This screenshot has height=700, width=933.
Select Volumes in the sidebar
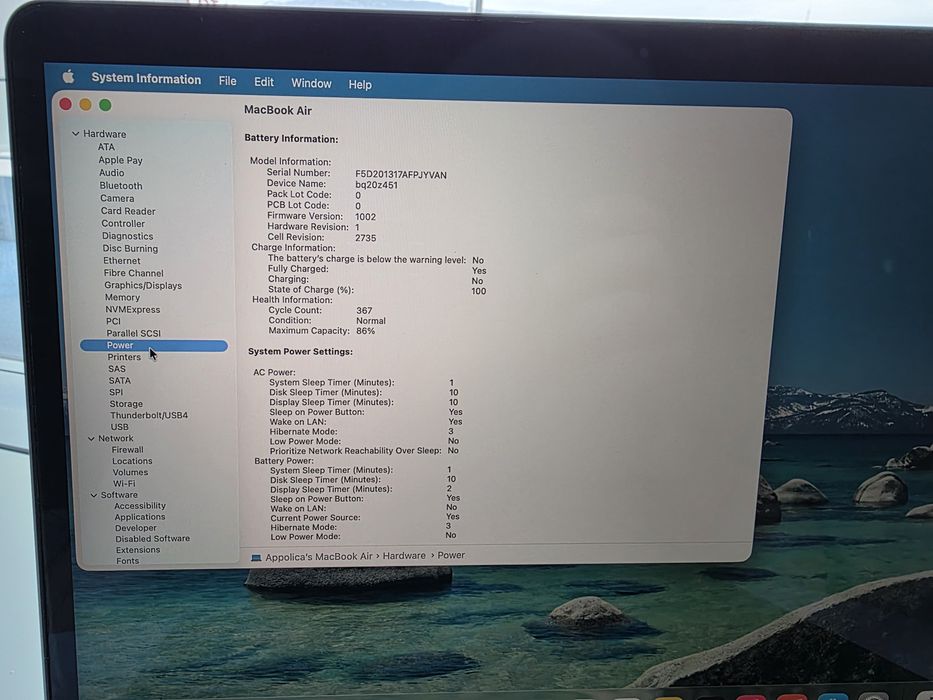130,472
